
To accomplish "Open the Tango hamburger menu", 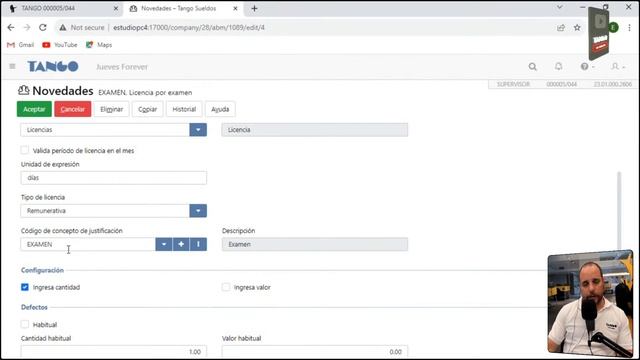I will pos(12,66).
